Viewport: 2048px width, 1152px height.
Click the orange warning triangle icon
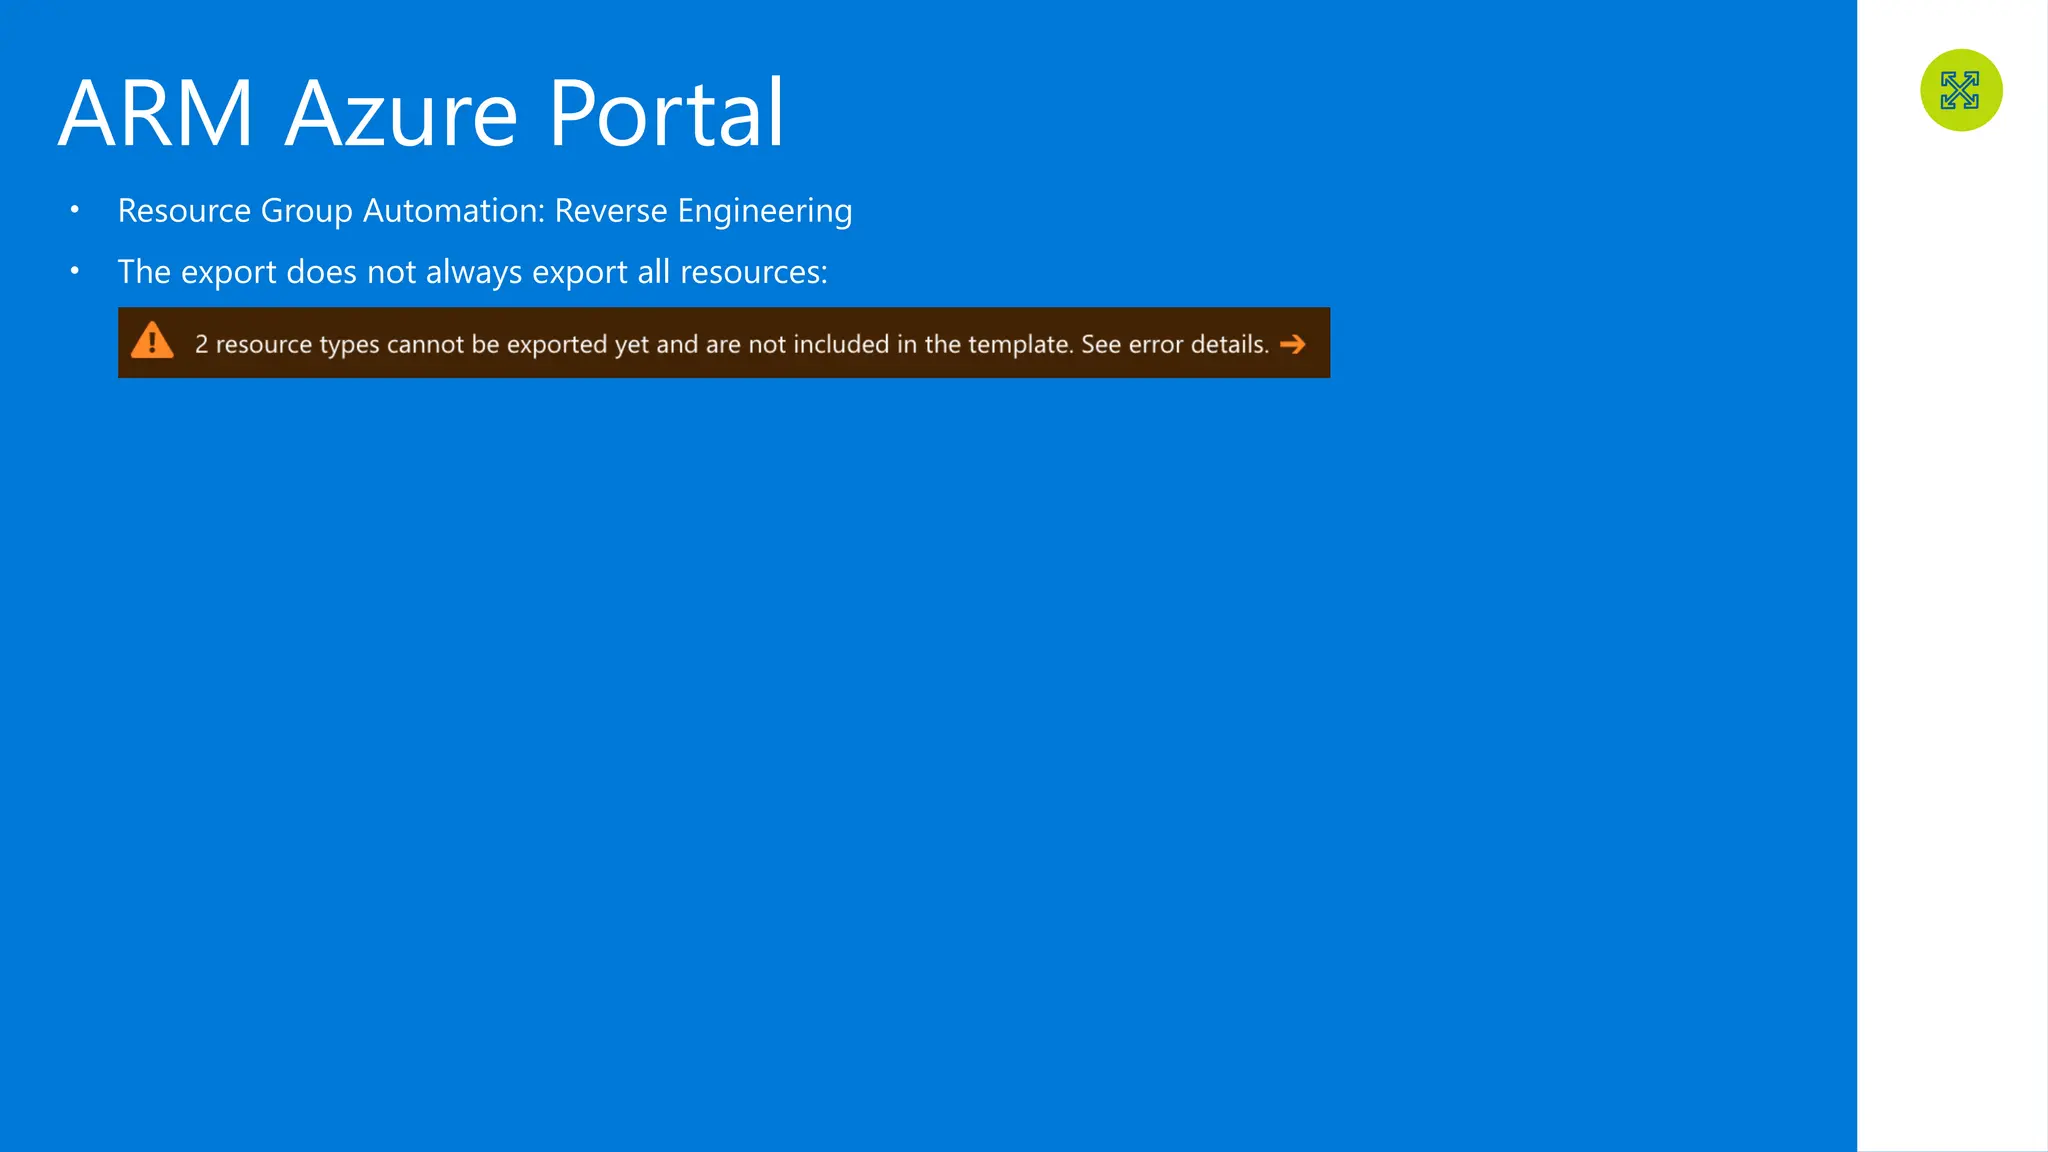tap(152, 341)
